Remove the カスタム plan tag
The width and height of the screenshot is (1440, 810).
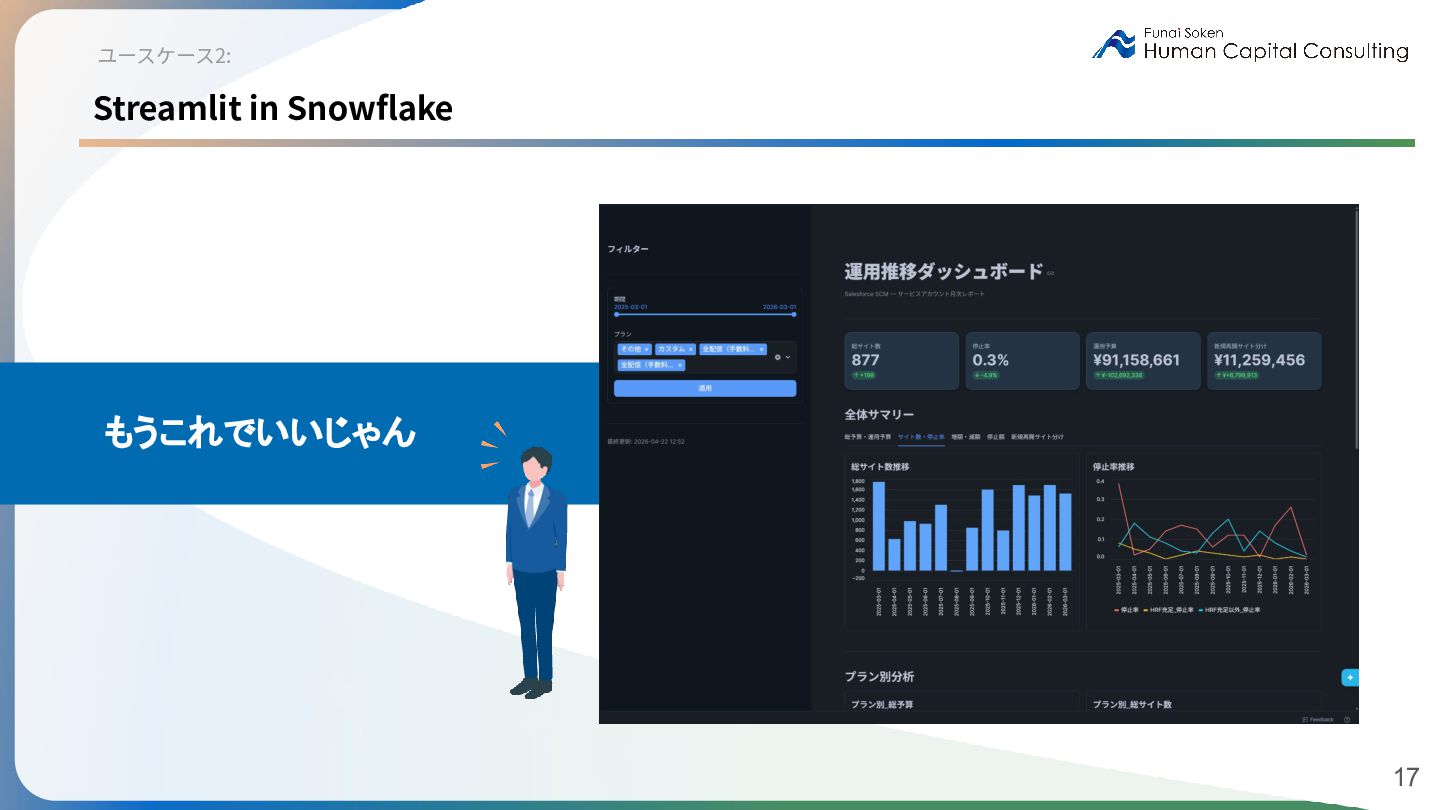click(x=691, y=349)
